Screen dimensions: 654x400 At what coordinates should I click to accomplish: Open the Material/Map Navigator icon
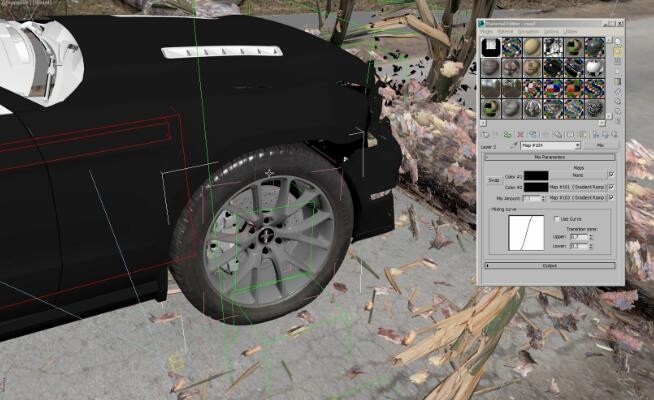pos(618,120)
